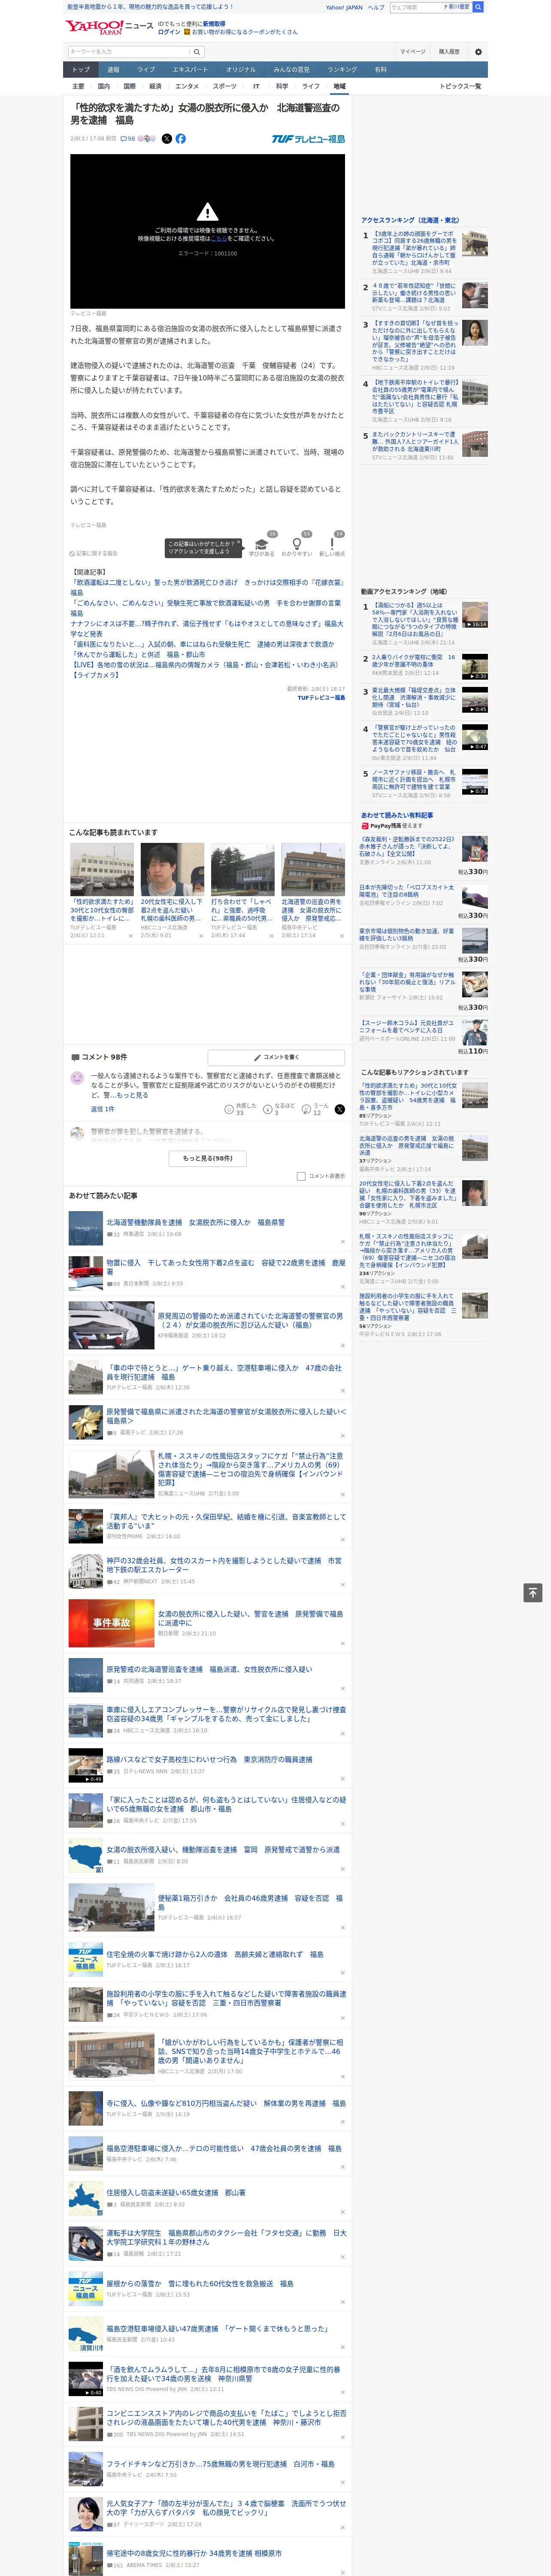Click コメントを書く button

pos(276,1057)
